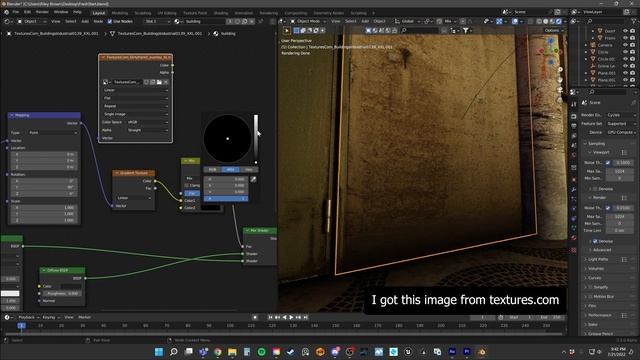
Task: Expand the Performance panel
Action: point(600,315)
